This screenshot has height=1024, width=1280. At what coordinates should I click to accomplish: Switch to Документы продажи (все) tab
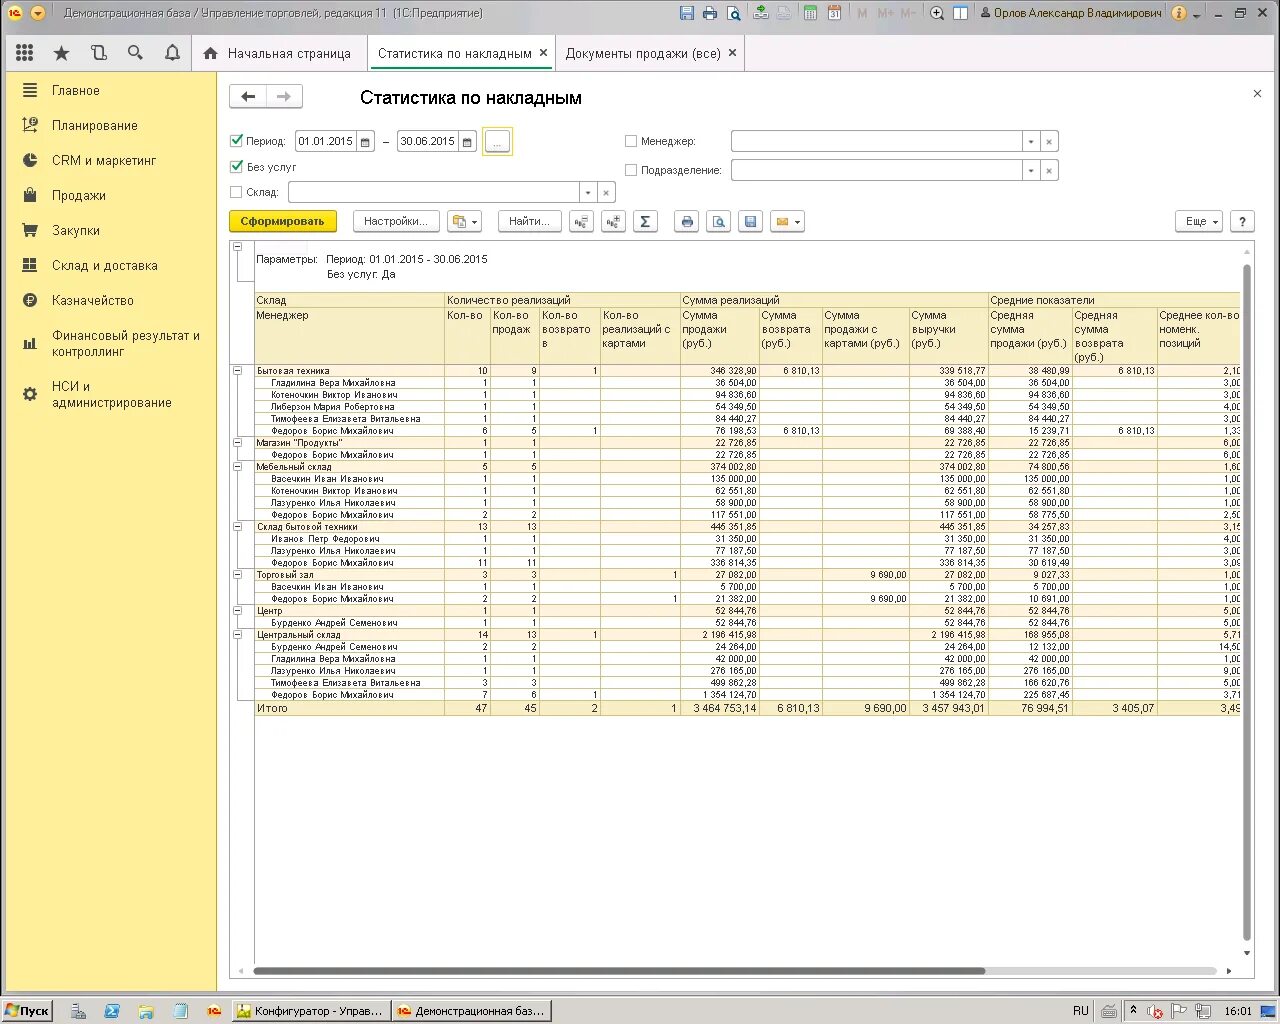[643, 53]
